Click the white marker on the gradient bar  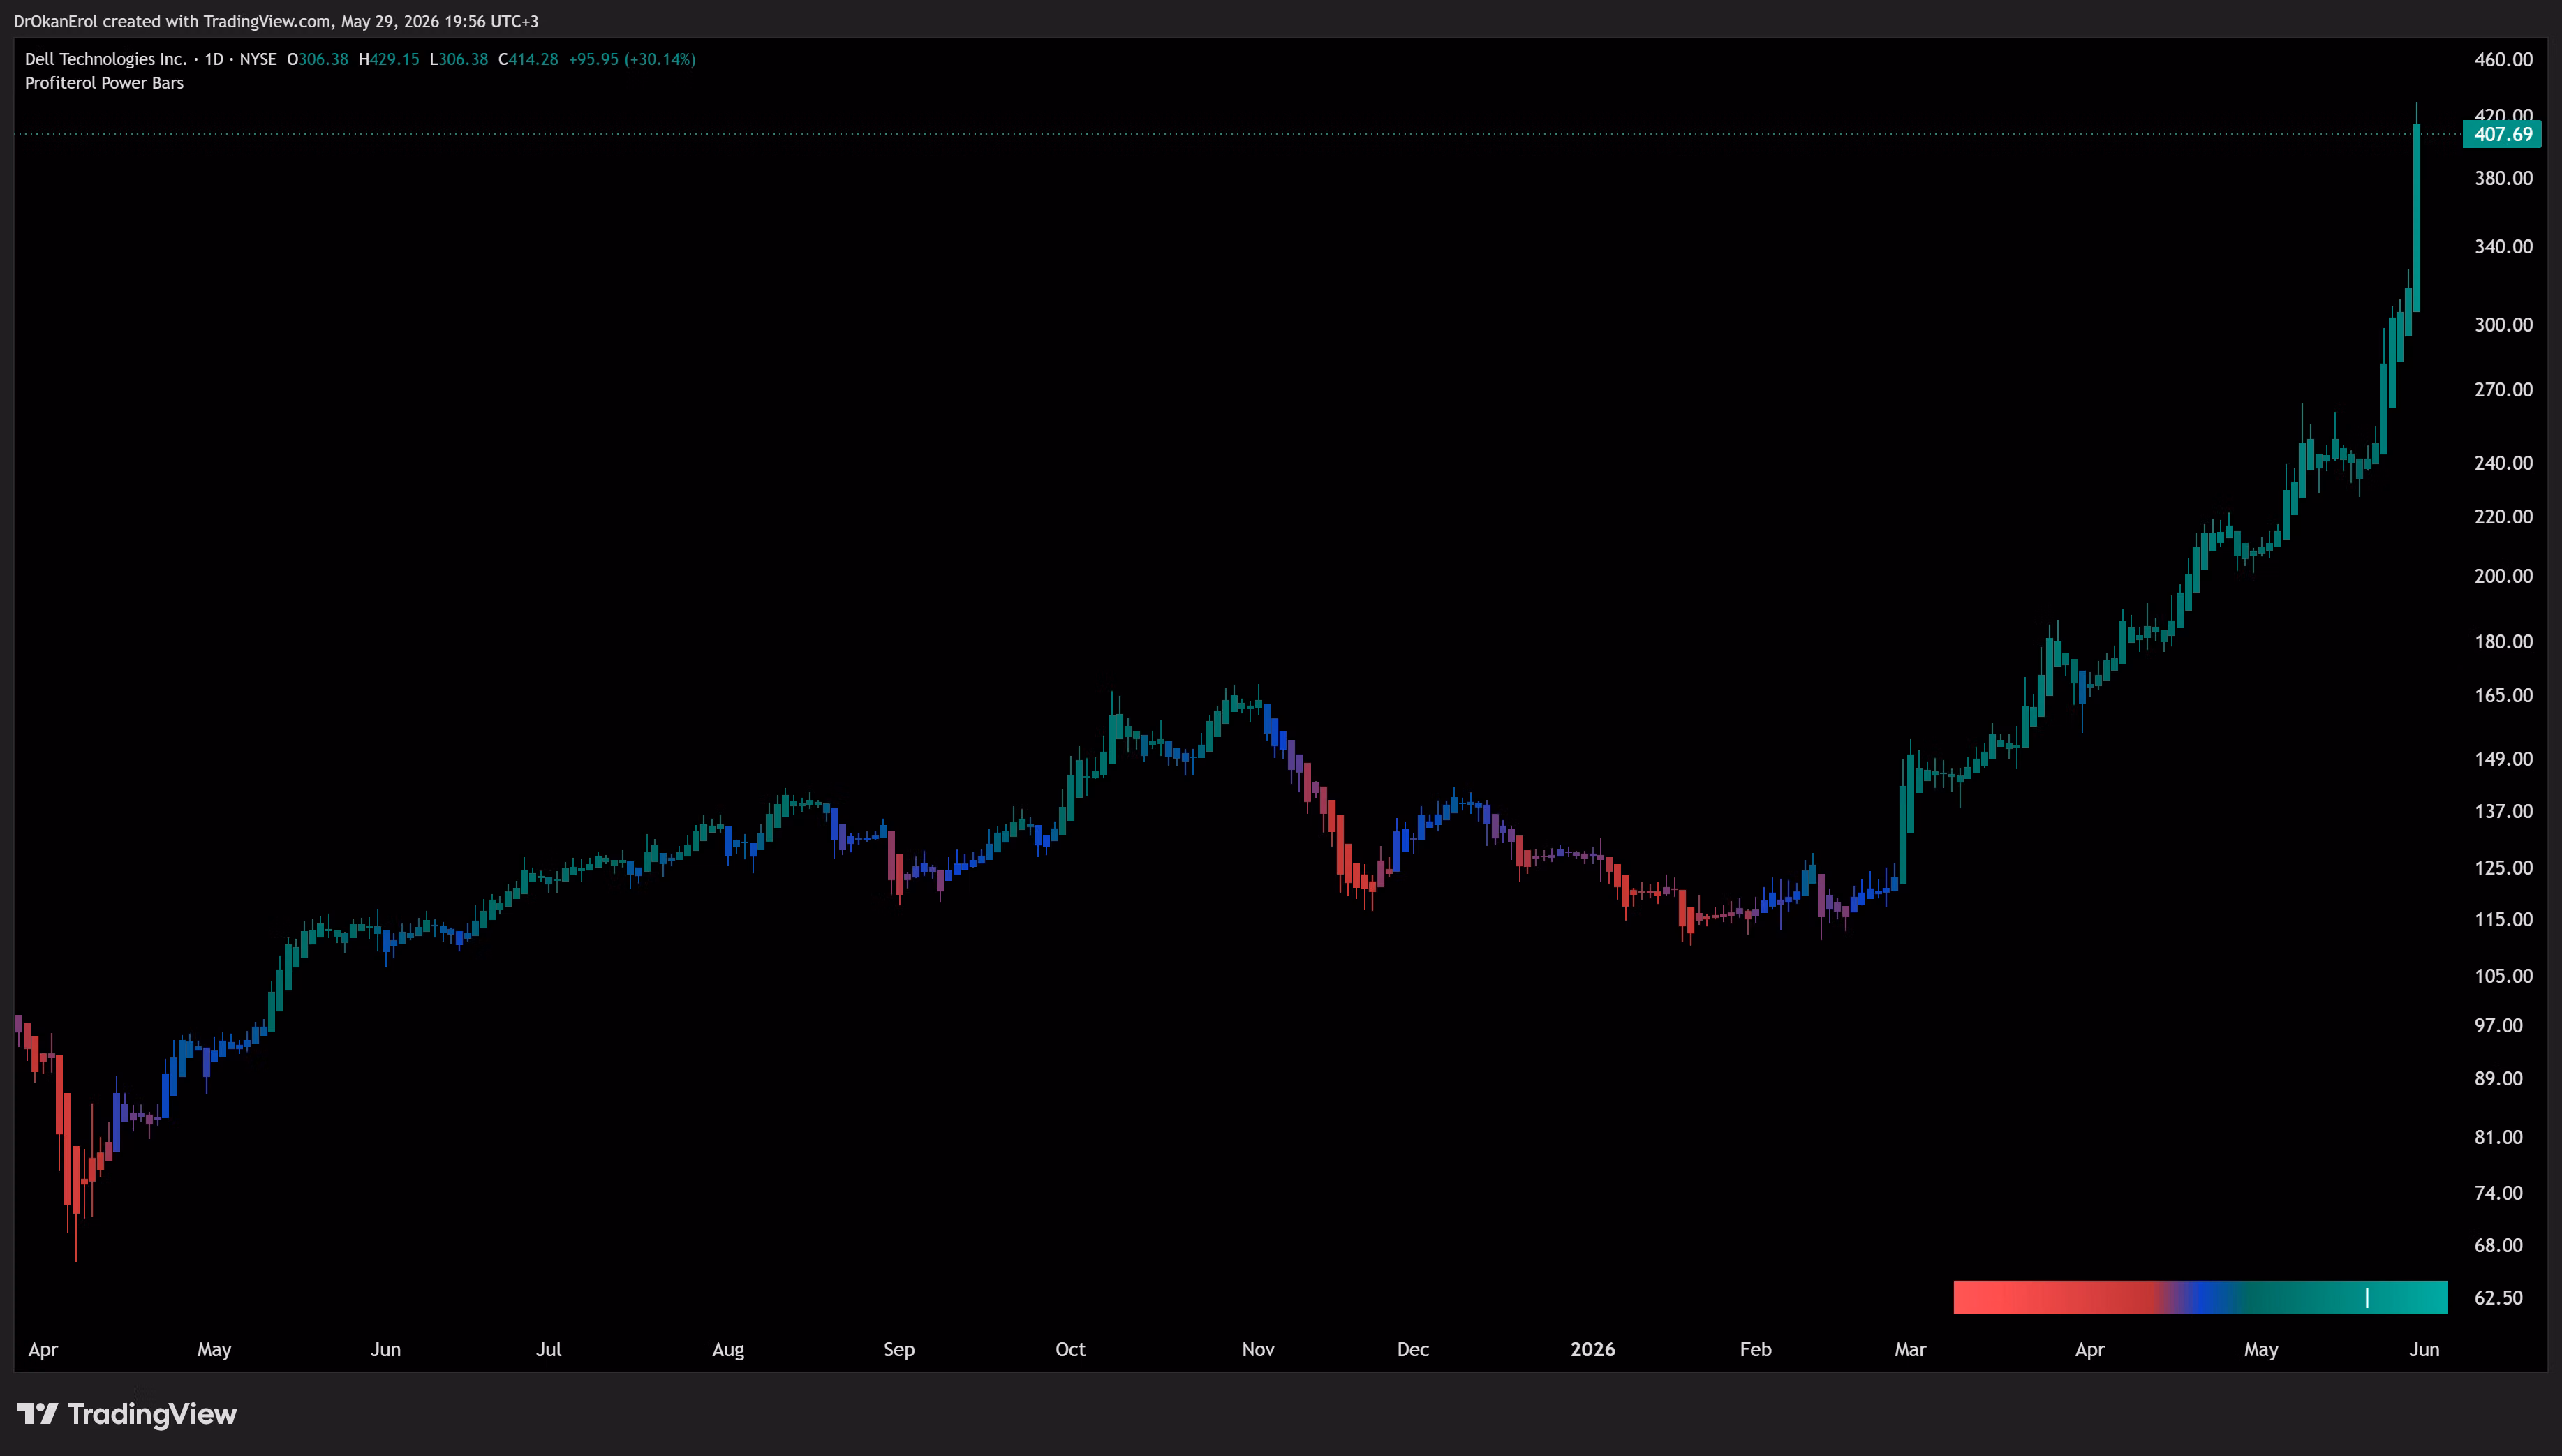[x=2366, y=1298]
